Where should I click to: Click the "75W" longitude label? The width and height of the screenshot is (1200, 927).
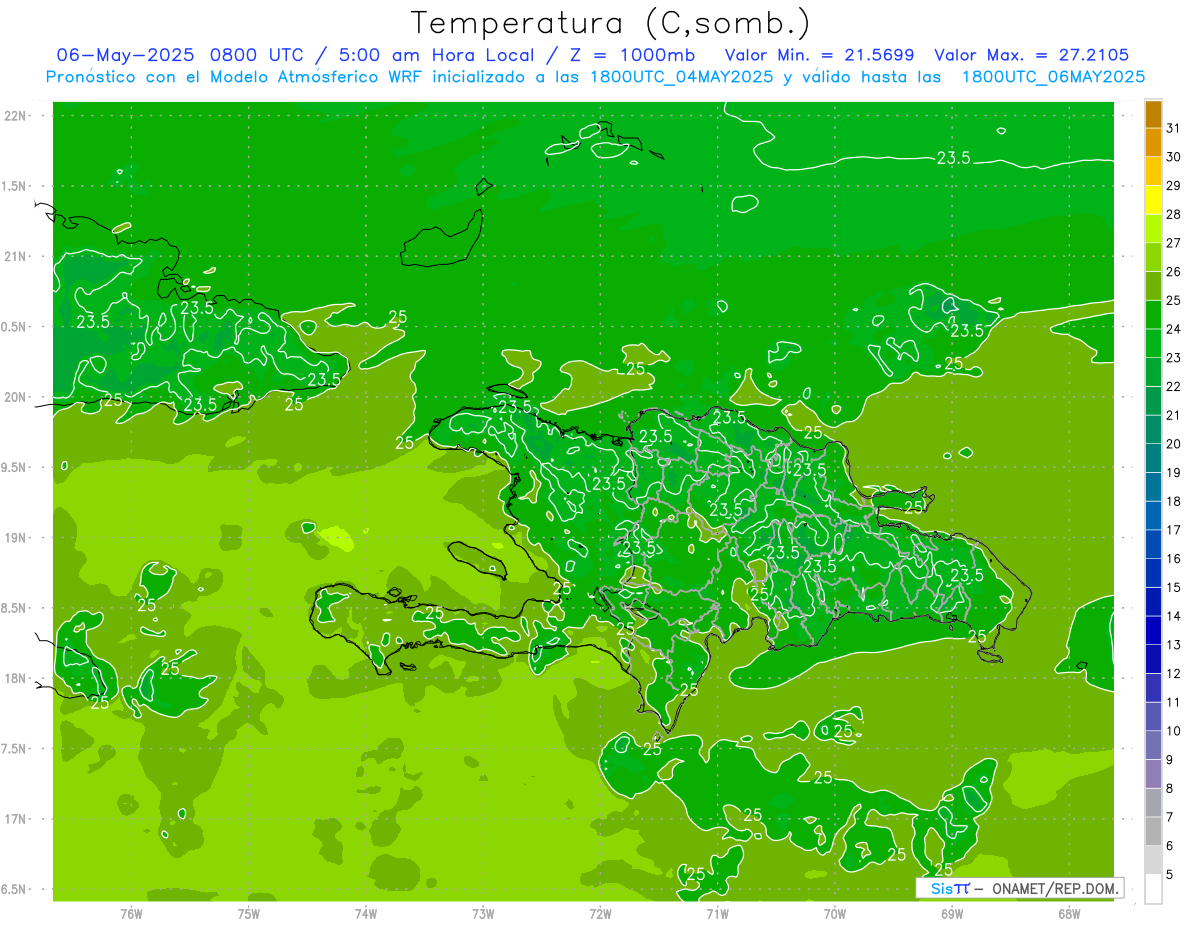pyautogui.click(x=249, y=914)
